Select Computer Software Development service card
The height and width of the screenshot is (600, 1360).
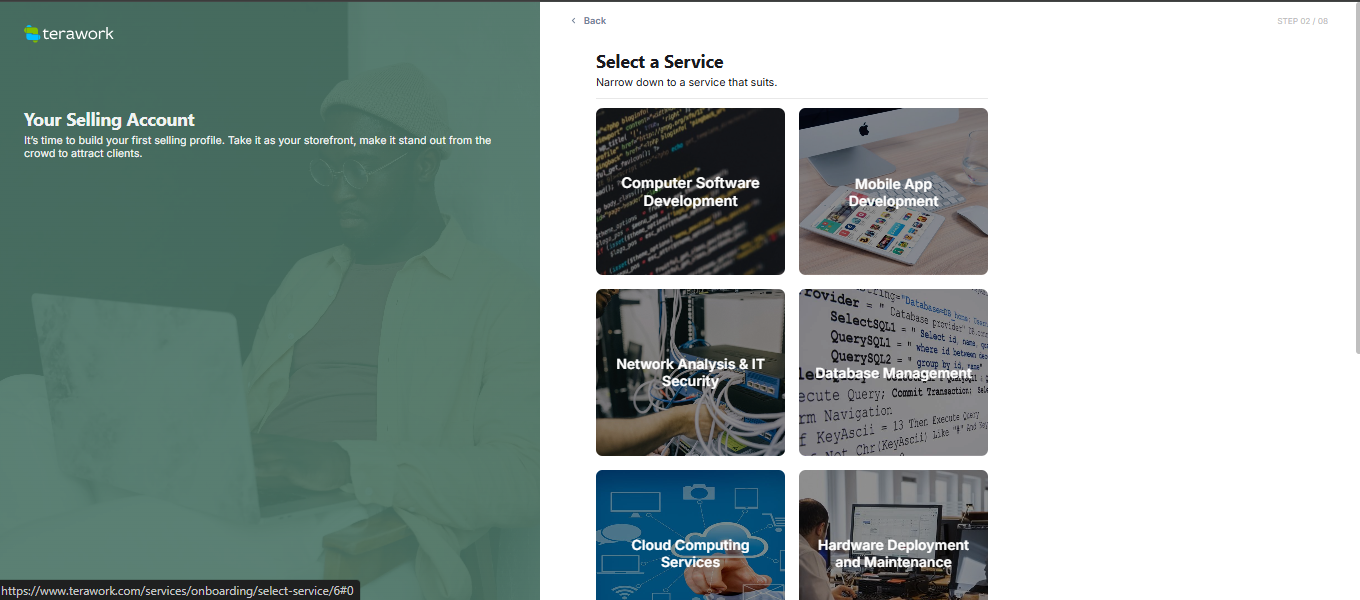click(x=690, y=191)
